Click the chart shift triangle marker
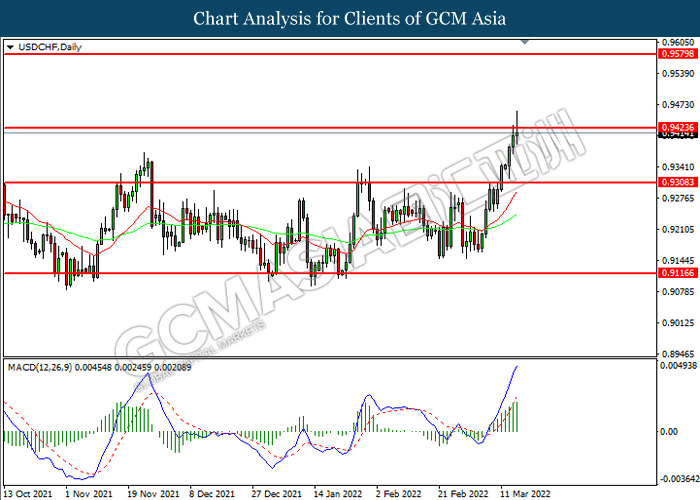 coord(525,42)
